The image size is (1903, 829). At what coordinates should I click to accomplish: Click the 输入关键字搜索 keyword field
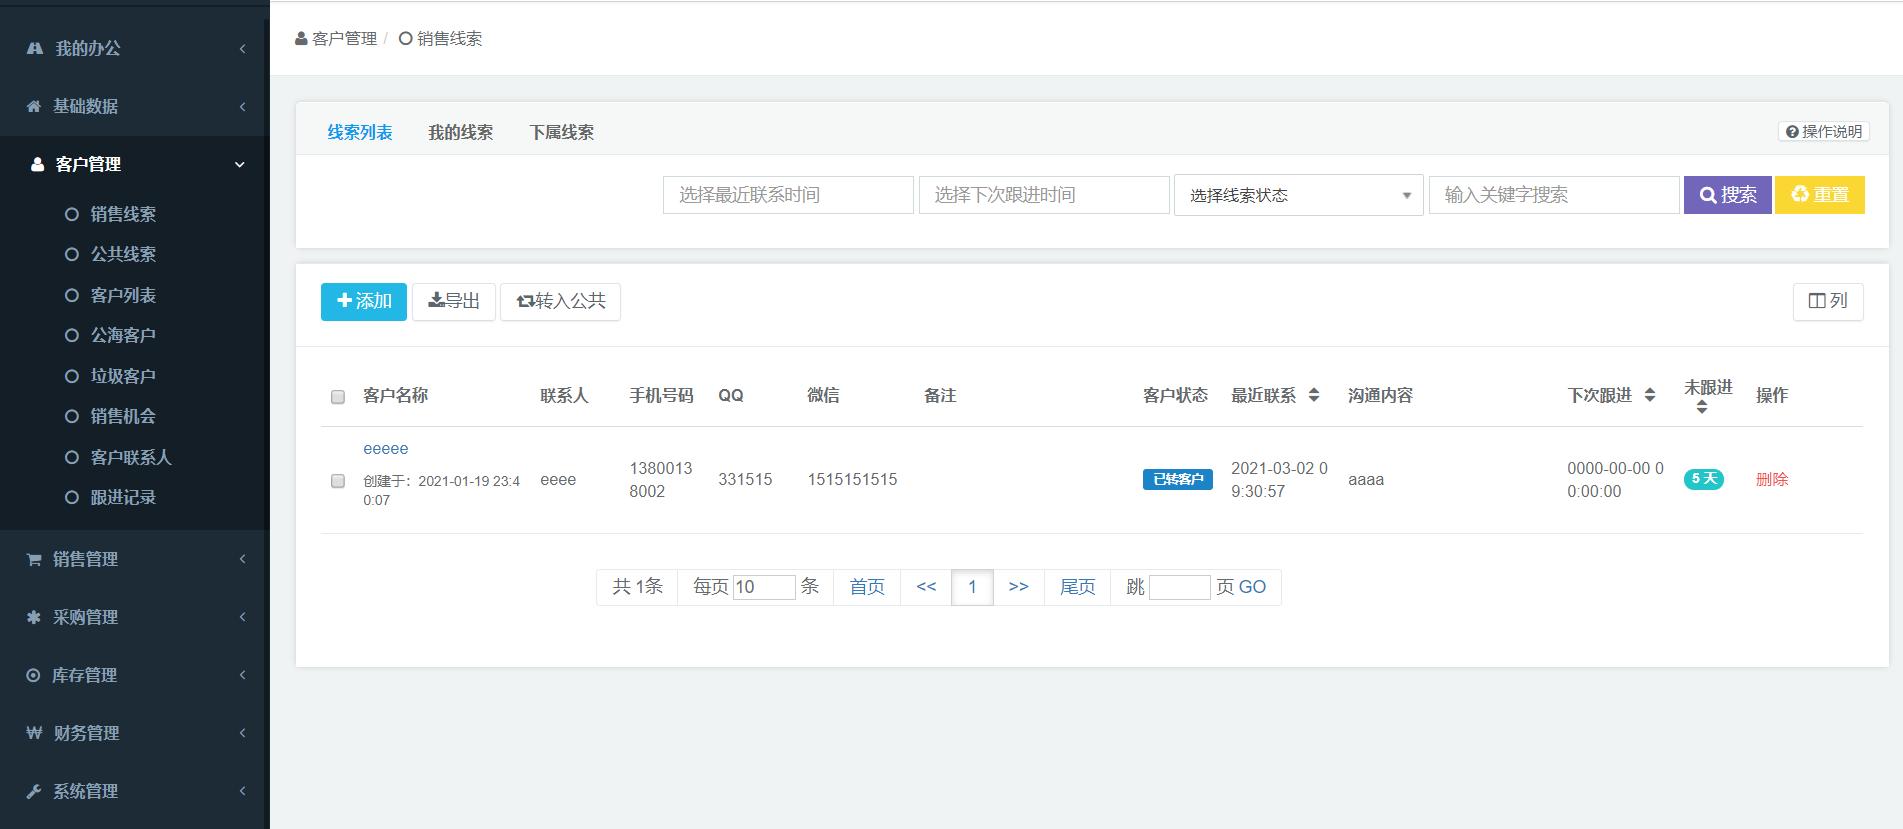tap(1554, 195)
